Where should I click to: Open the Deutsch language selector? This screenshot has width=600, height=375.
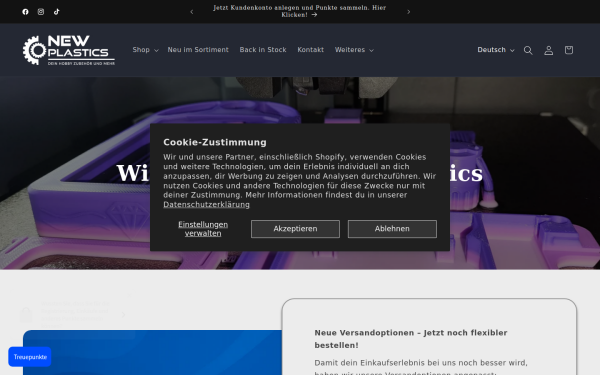click(x=496, y=50)
